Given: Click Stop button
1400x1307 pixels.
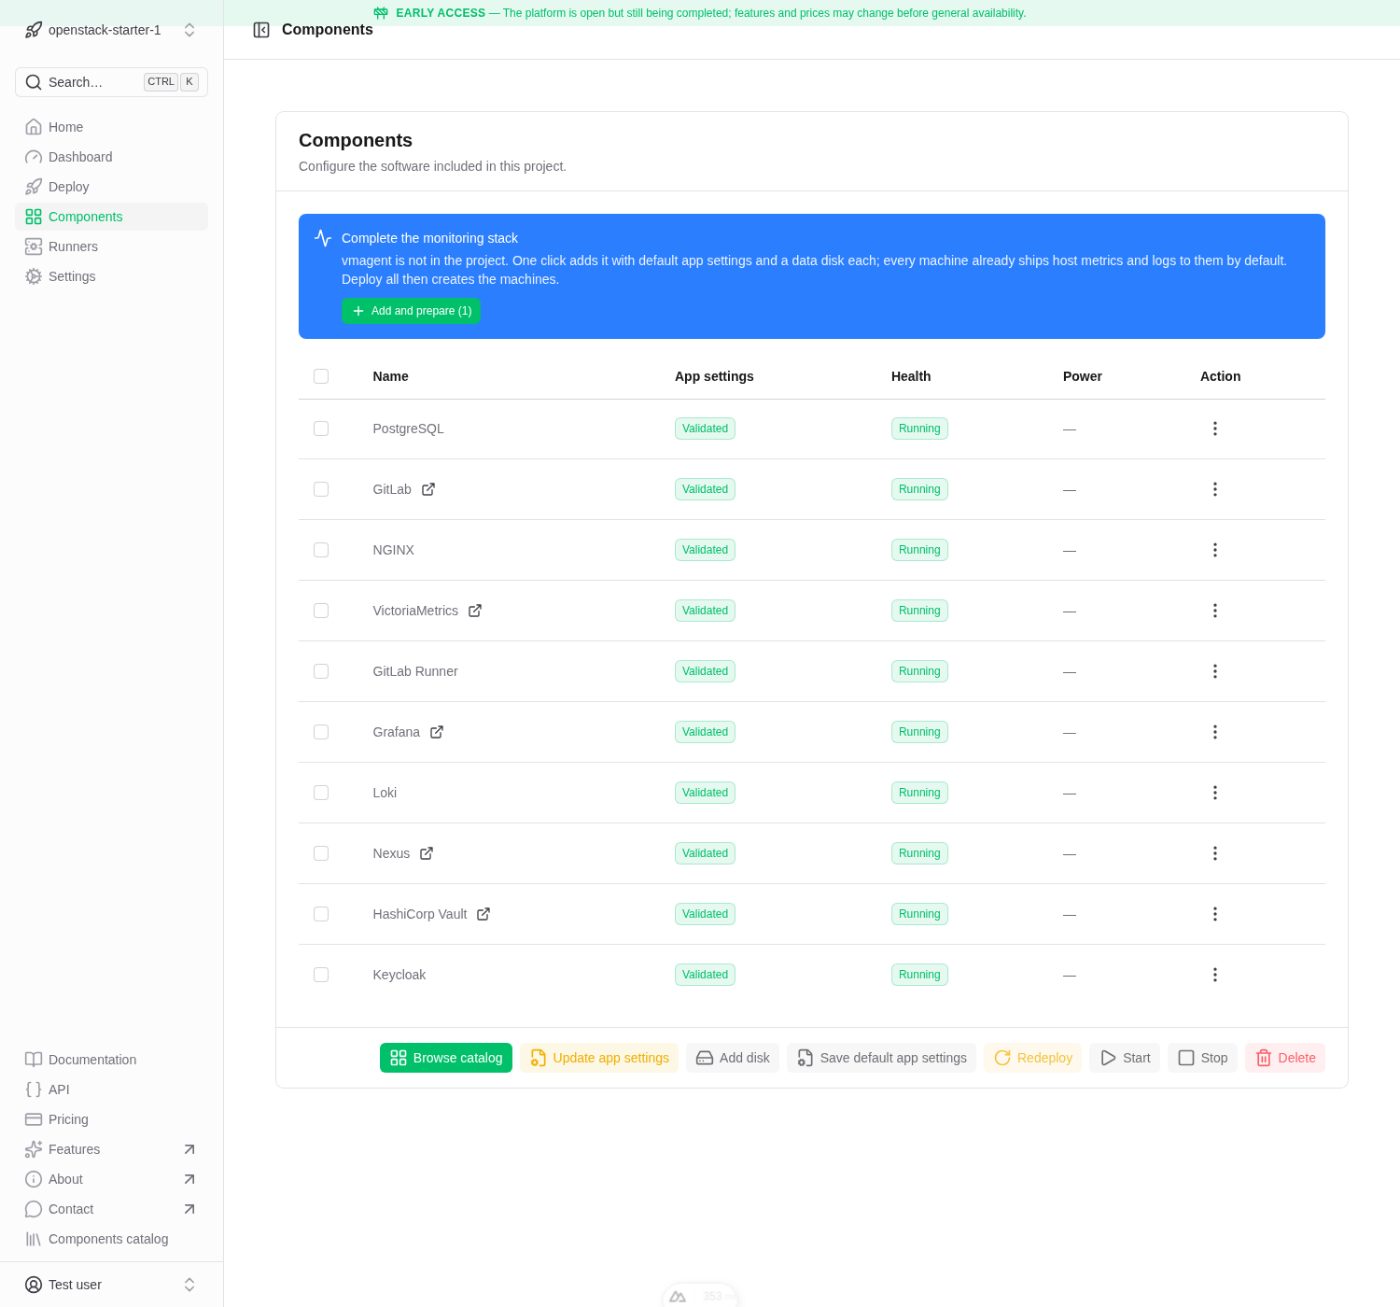Looking at the screenshot, I should pos(1203,1058).
